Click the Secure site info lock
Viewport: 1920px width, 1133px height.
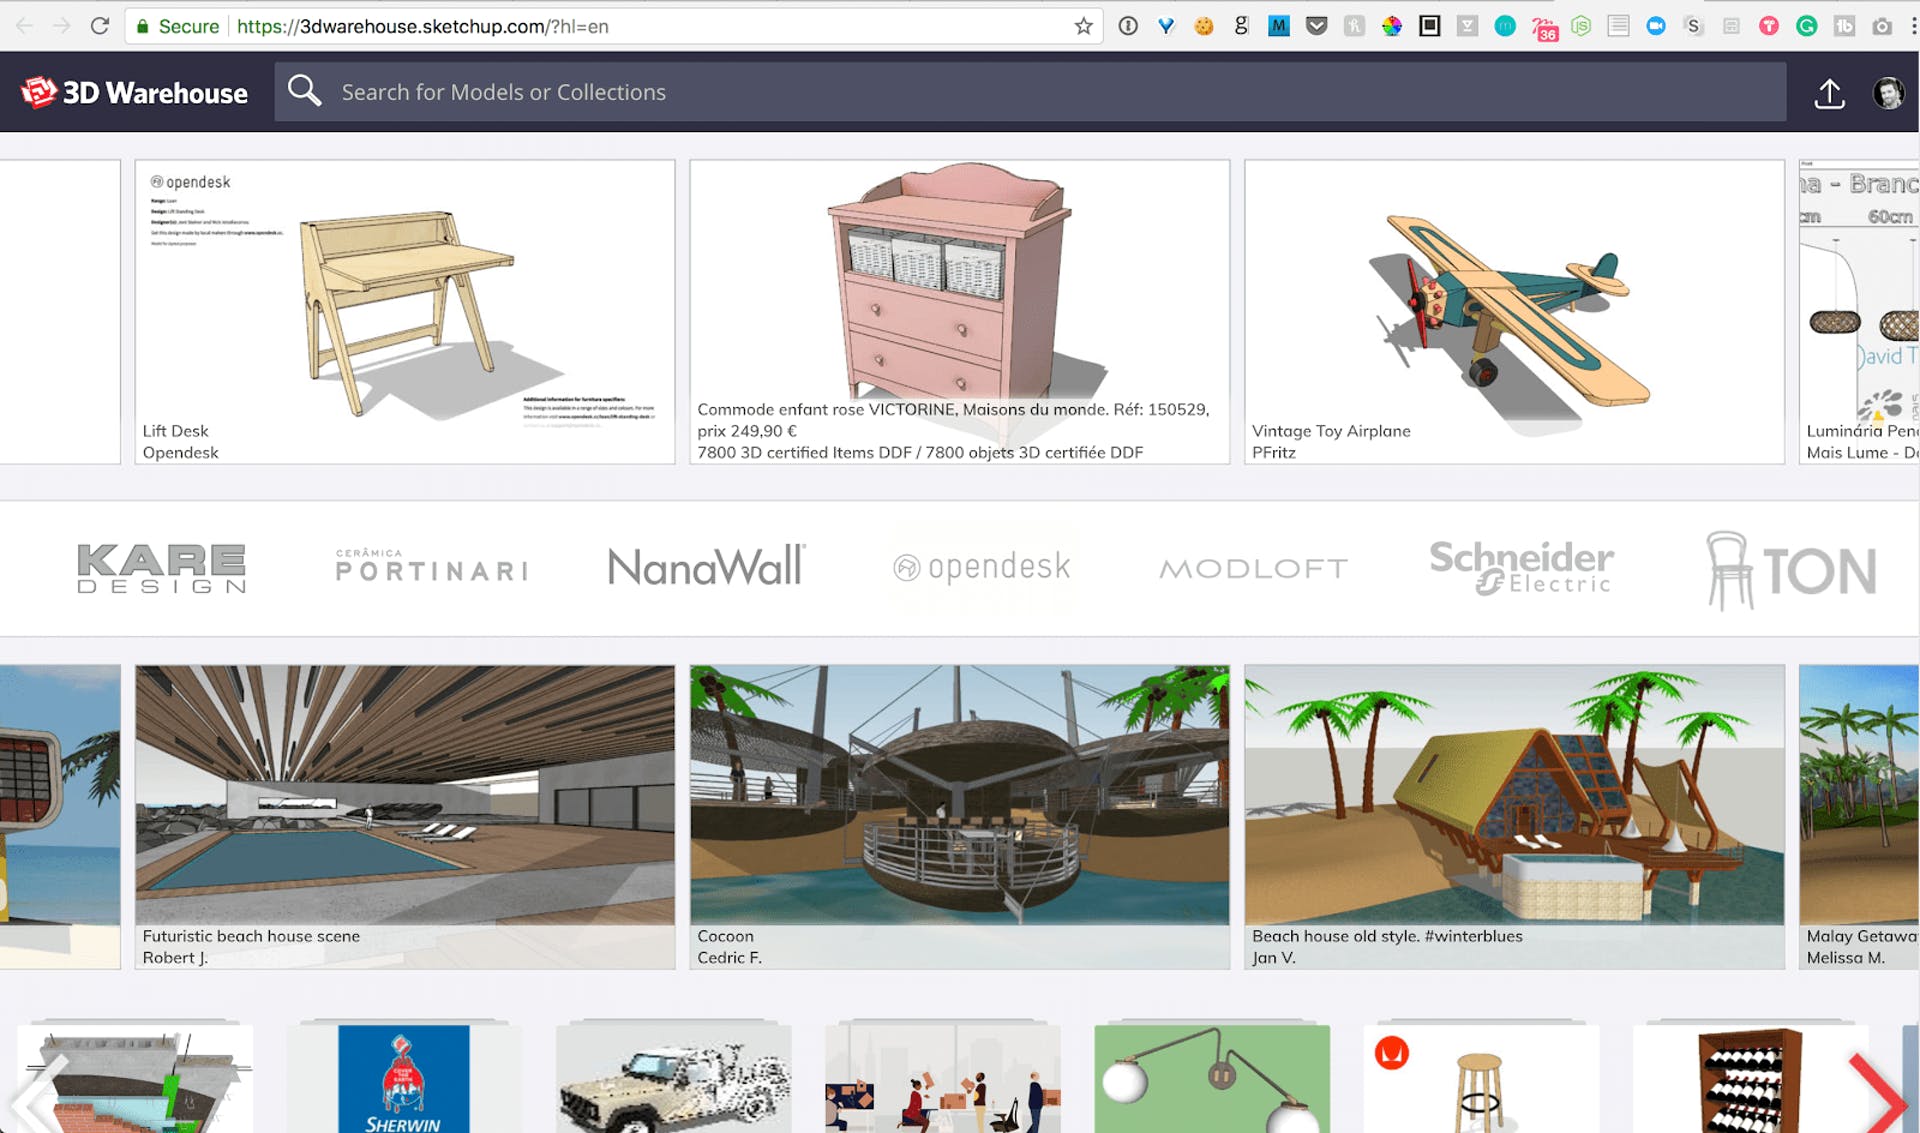(x=144, y=26)
